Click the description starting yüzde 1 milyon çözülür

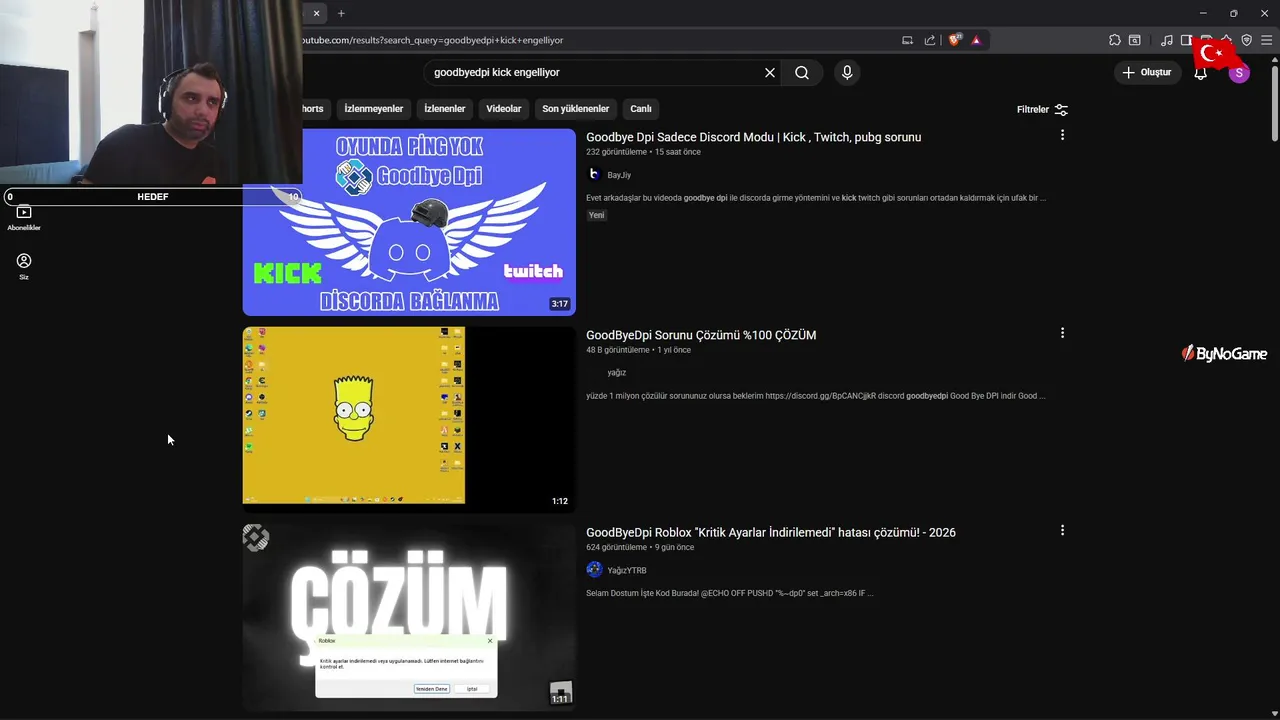(816, 396)
